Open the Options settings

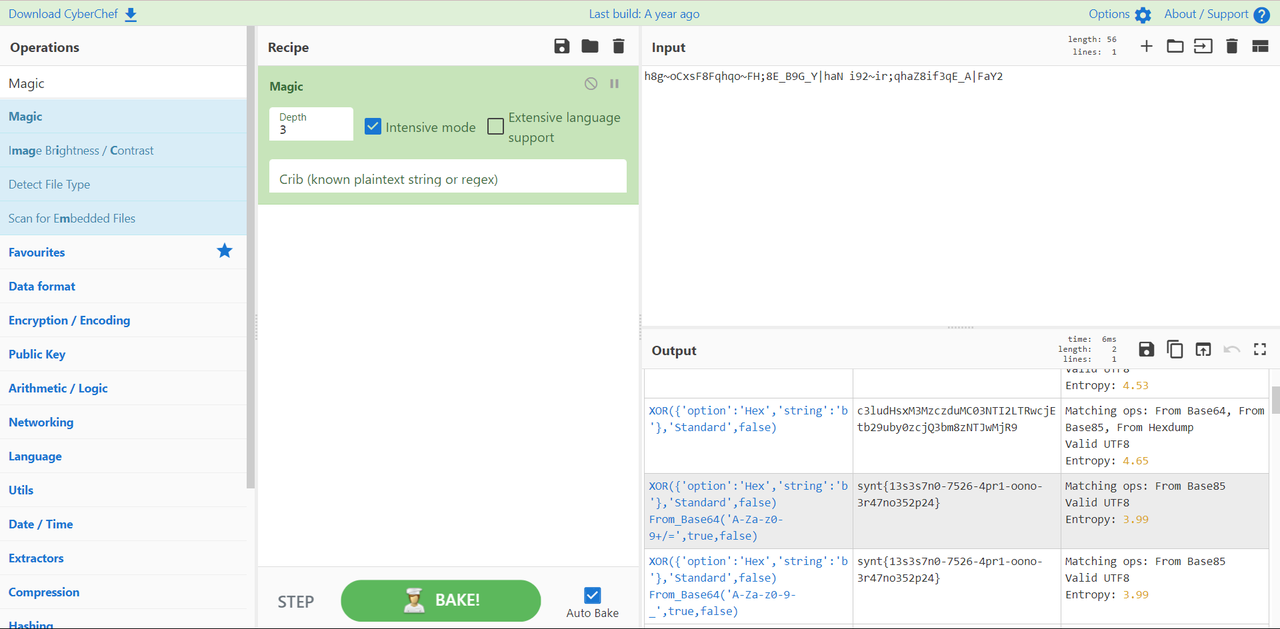click(x=1119, y=14)
